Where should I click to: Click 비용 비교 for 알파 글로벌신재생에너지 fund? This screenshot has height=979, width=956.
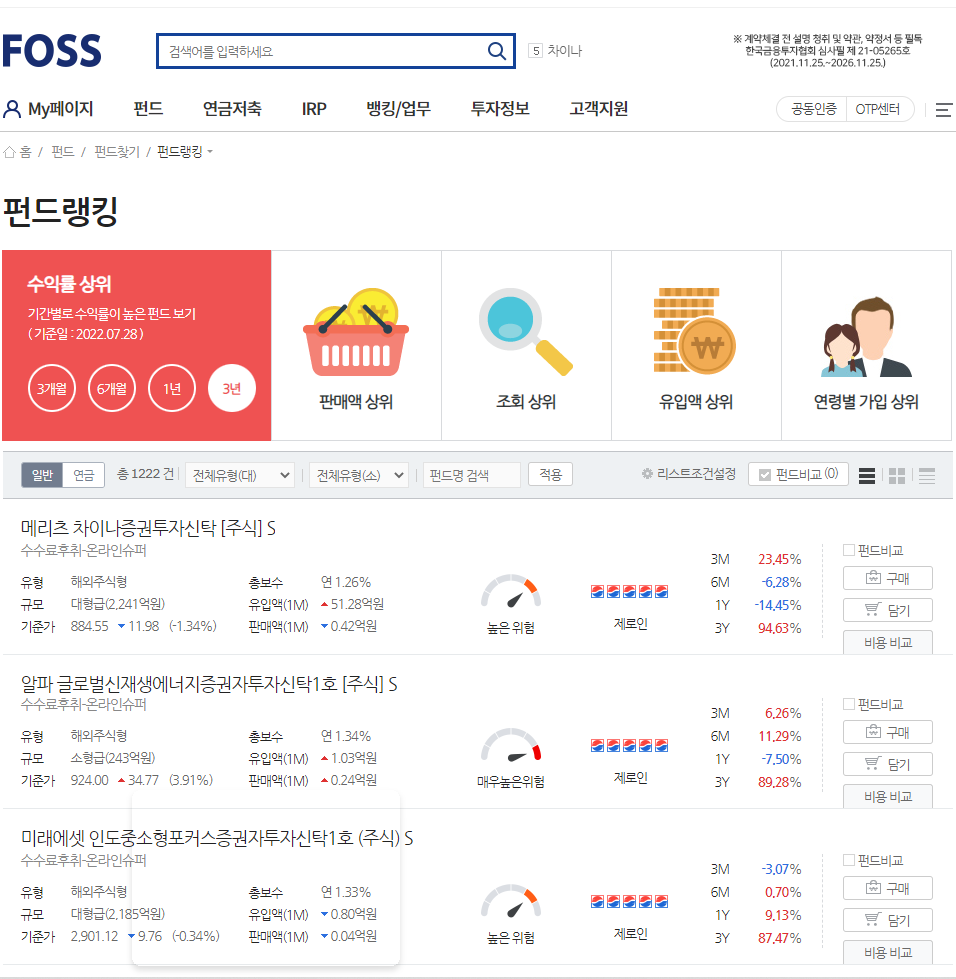point(887,796)
